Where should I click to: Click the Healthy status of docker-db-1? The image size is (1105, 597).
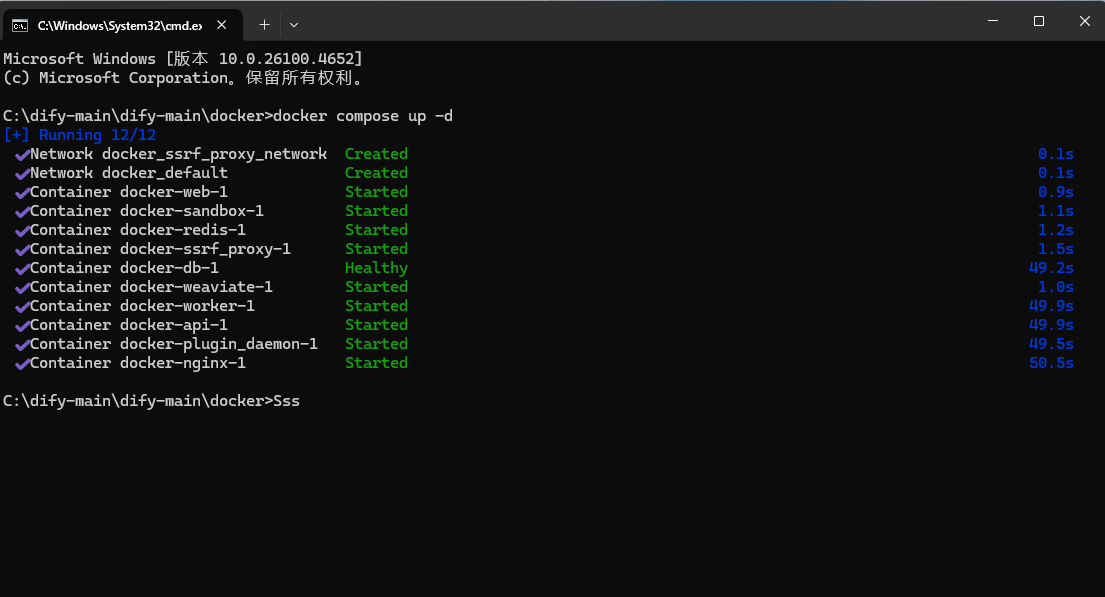[376, 267]
